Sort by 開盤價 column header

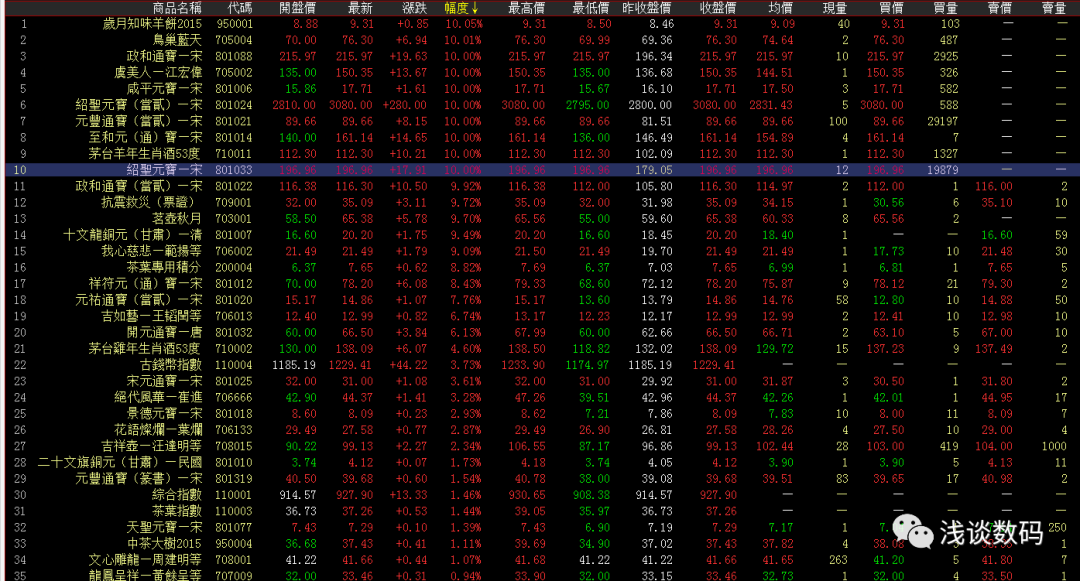[x=298, y=8]
